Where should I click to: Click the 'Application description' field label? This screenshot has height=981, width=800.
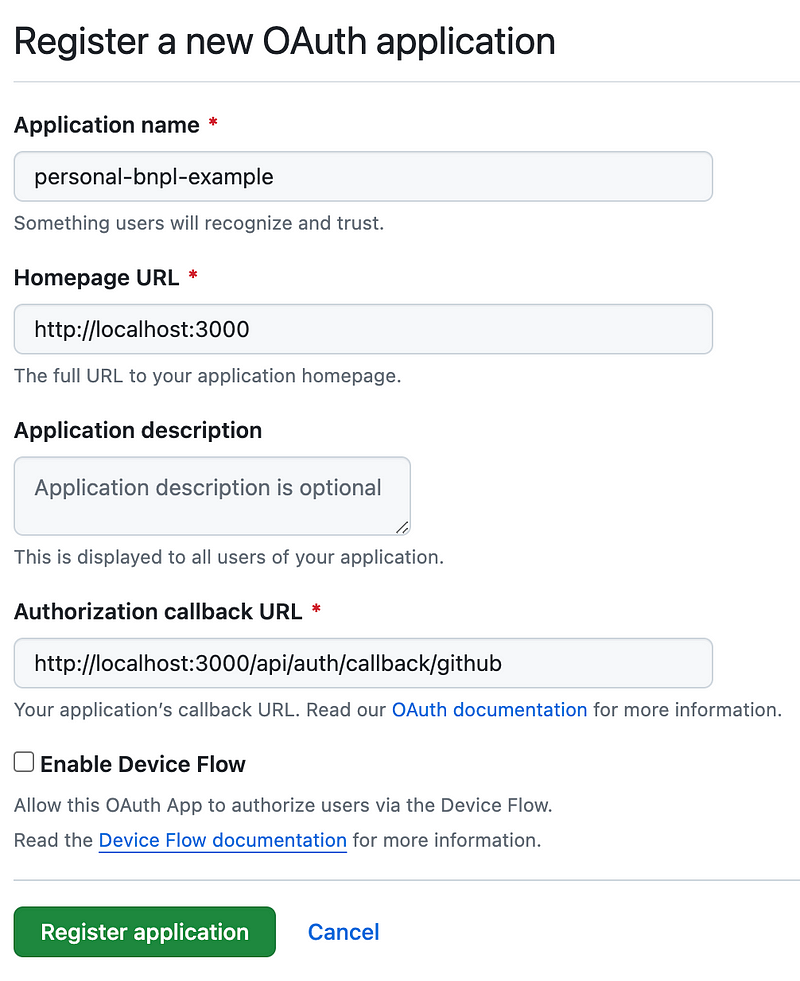pyautogui.click(x=138, y=430)
